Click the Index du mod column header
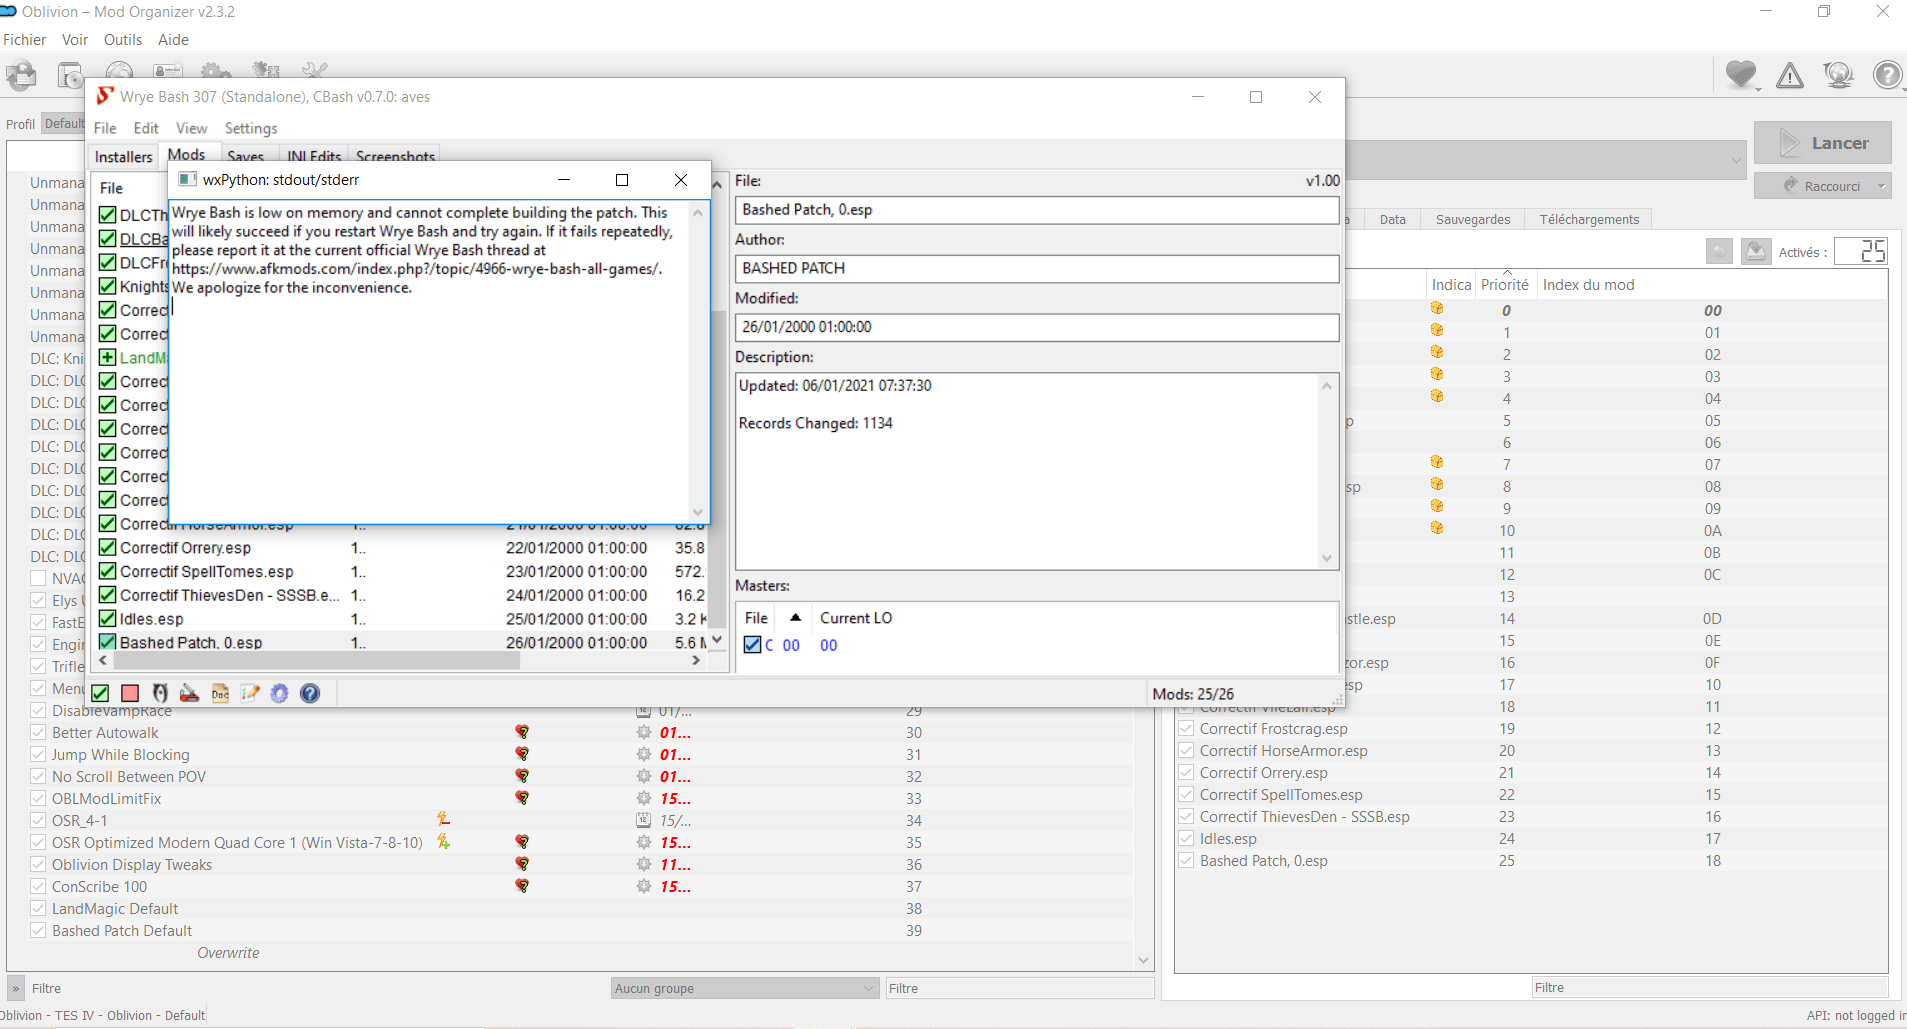Screen dimensions: 1907x1029 tap(1589, 284)
